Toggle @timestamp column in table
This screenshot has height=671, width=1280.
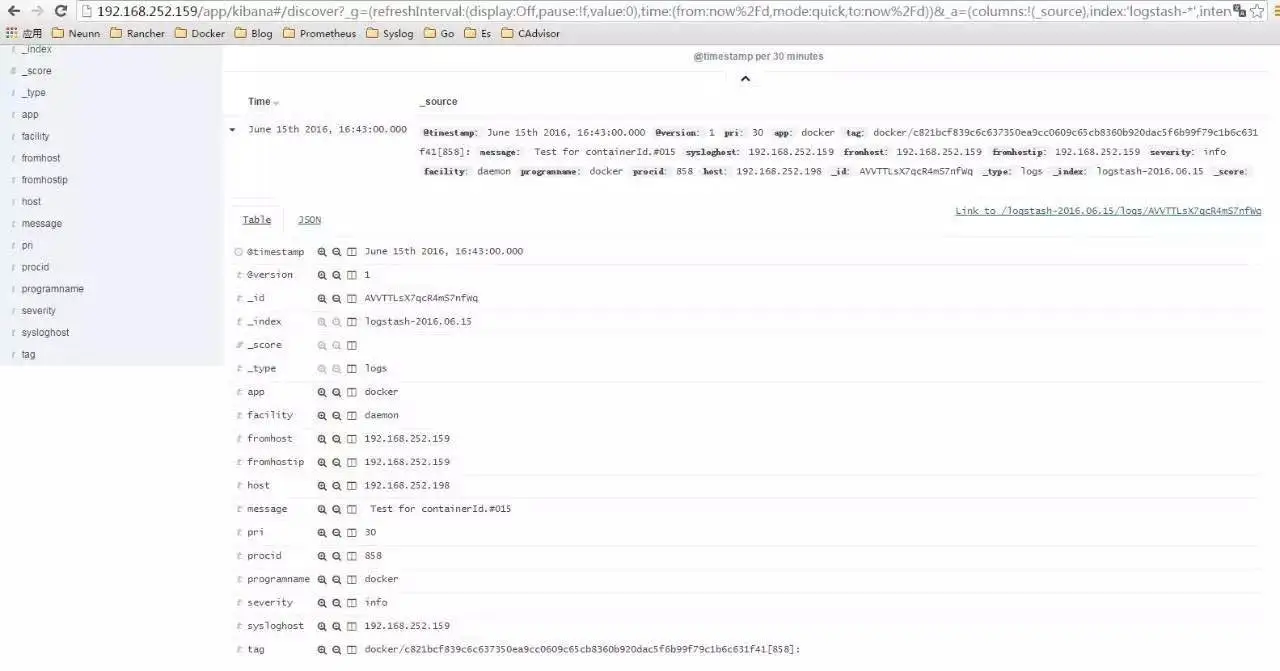tap(352, 252)
